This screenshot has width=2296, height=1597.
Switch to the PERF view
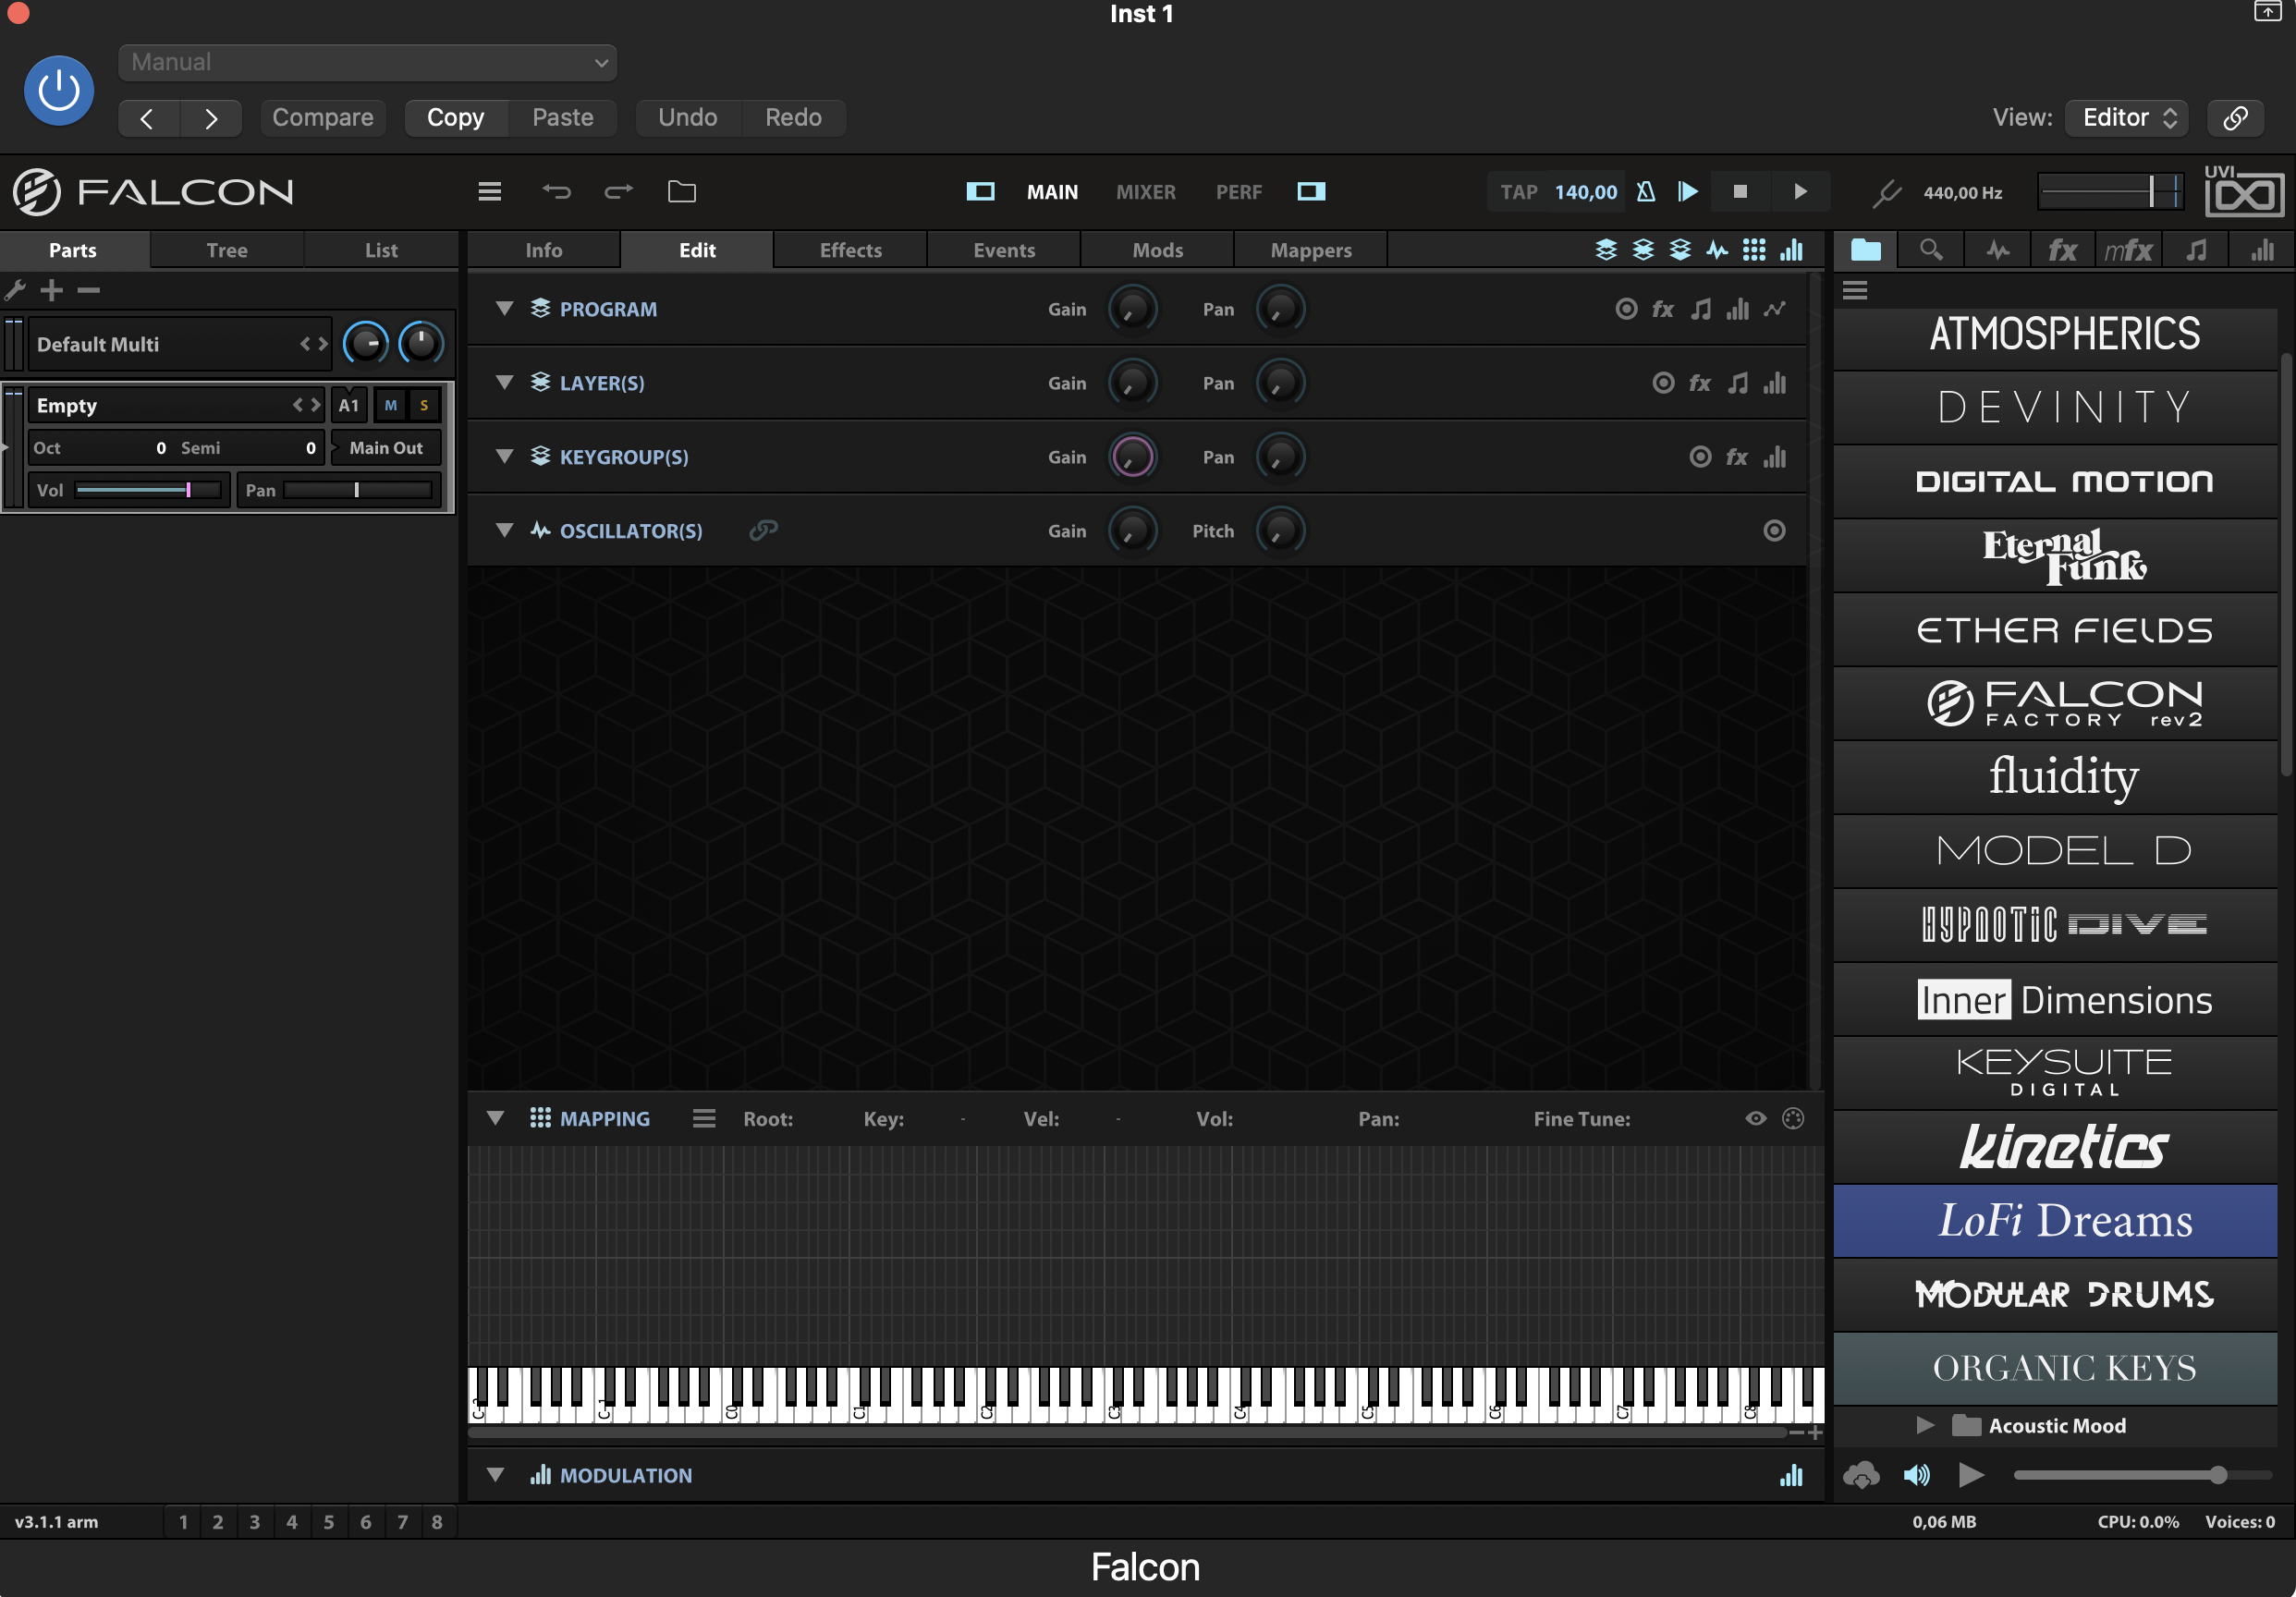tap(1238, 192)
